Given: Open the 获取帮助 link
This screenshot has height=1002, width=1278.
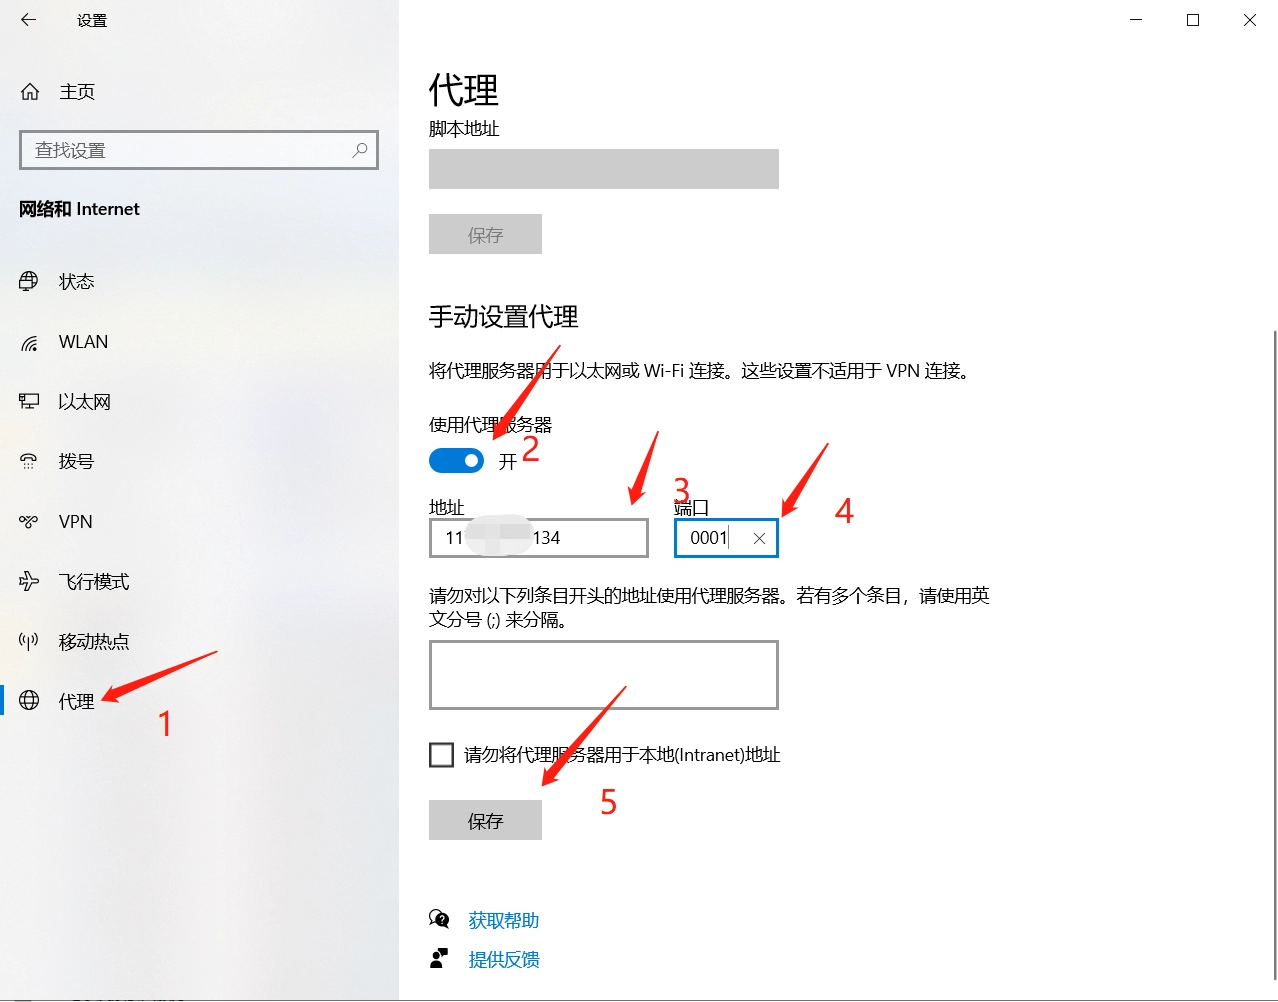Looking at the screenshot, I should click(x=503, y=920).
